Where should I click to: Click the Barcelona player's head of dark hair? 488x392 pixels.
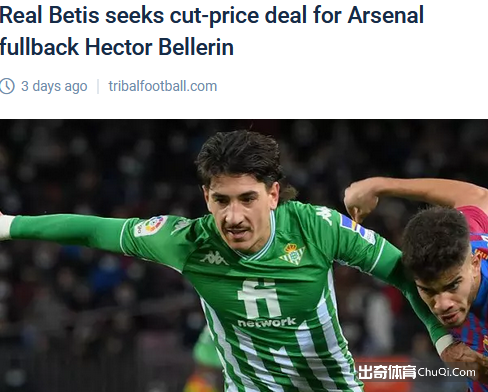[435, 242]
